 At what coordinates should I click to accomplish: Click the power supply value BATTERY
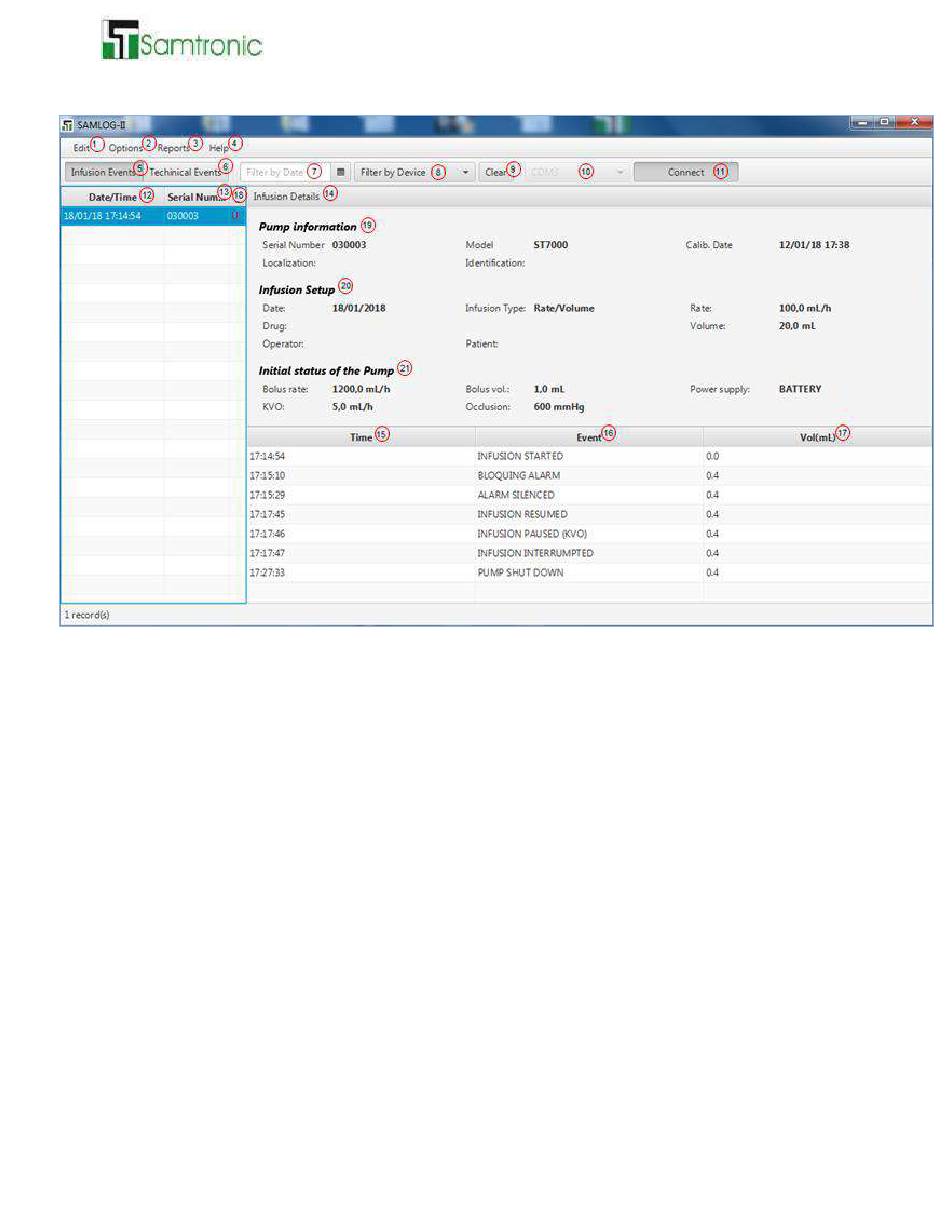(800, 389)
